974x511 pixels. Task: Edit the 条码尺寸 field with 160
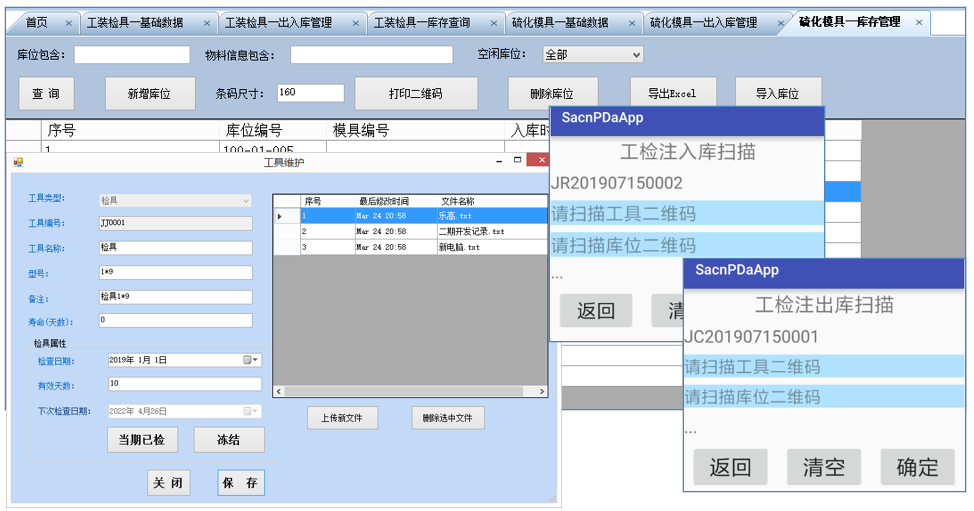[311, 93]
